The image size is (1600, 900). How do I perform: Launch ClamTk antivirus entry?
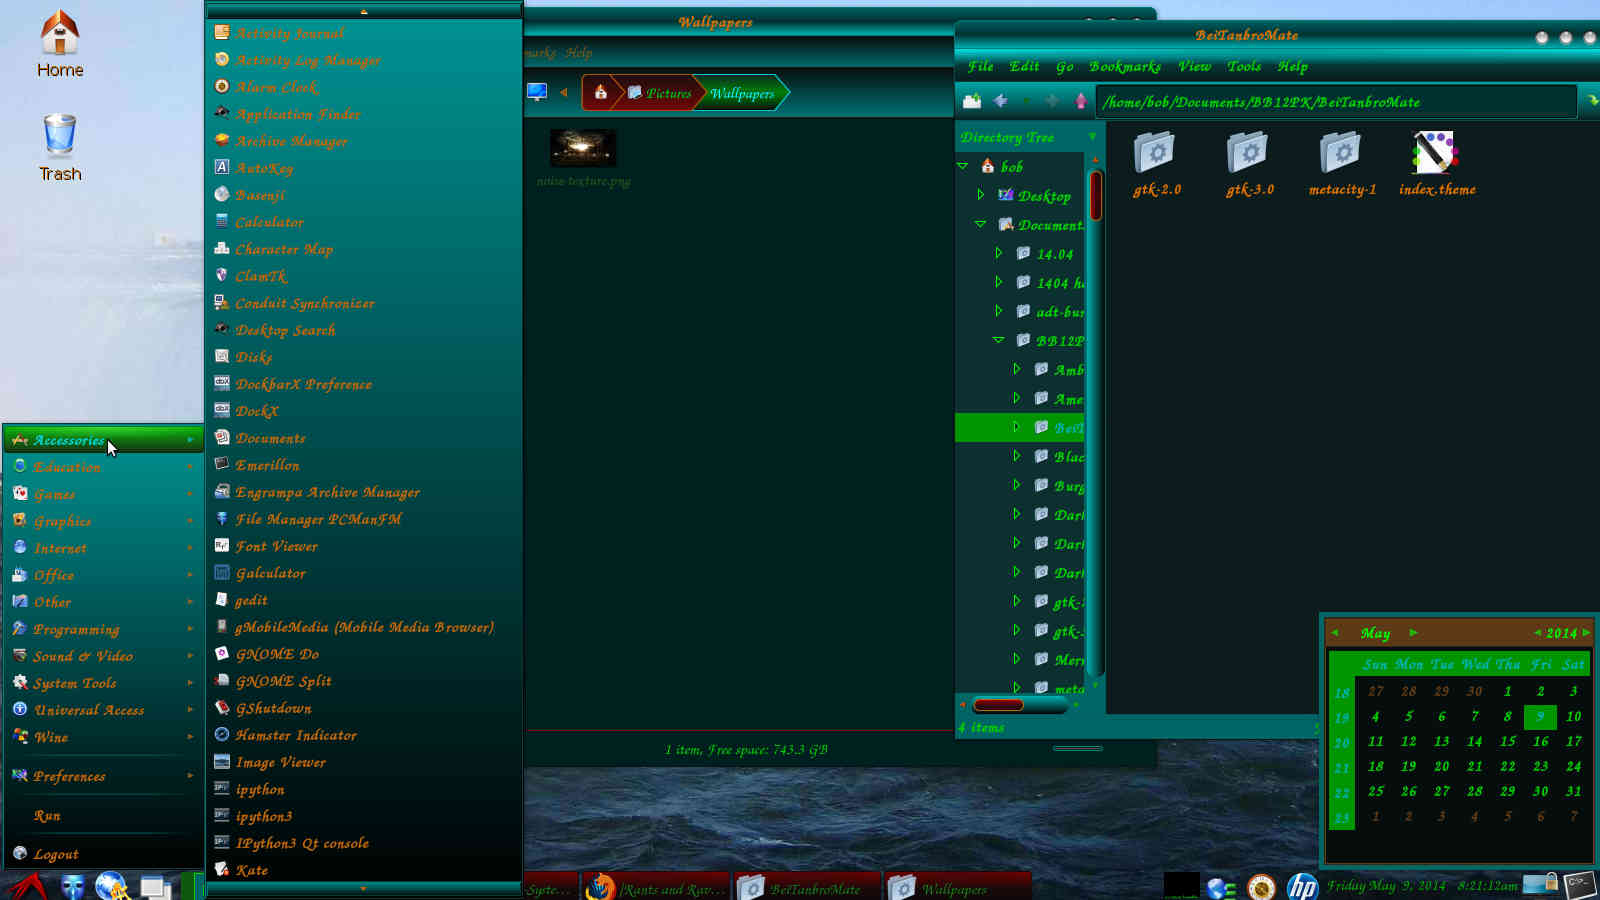tap(364, 276)
